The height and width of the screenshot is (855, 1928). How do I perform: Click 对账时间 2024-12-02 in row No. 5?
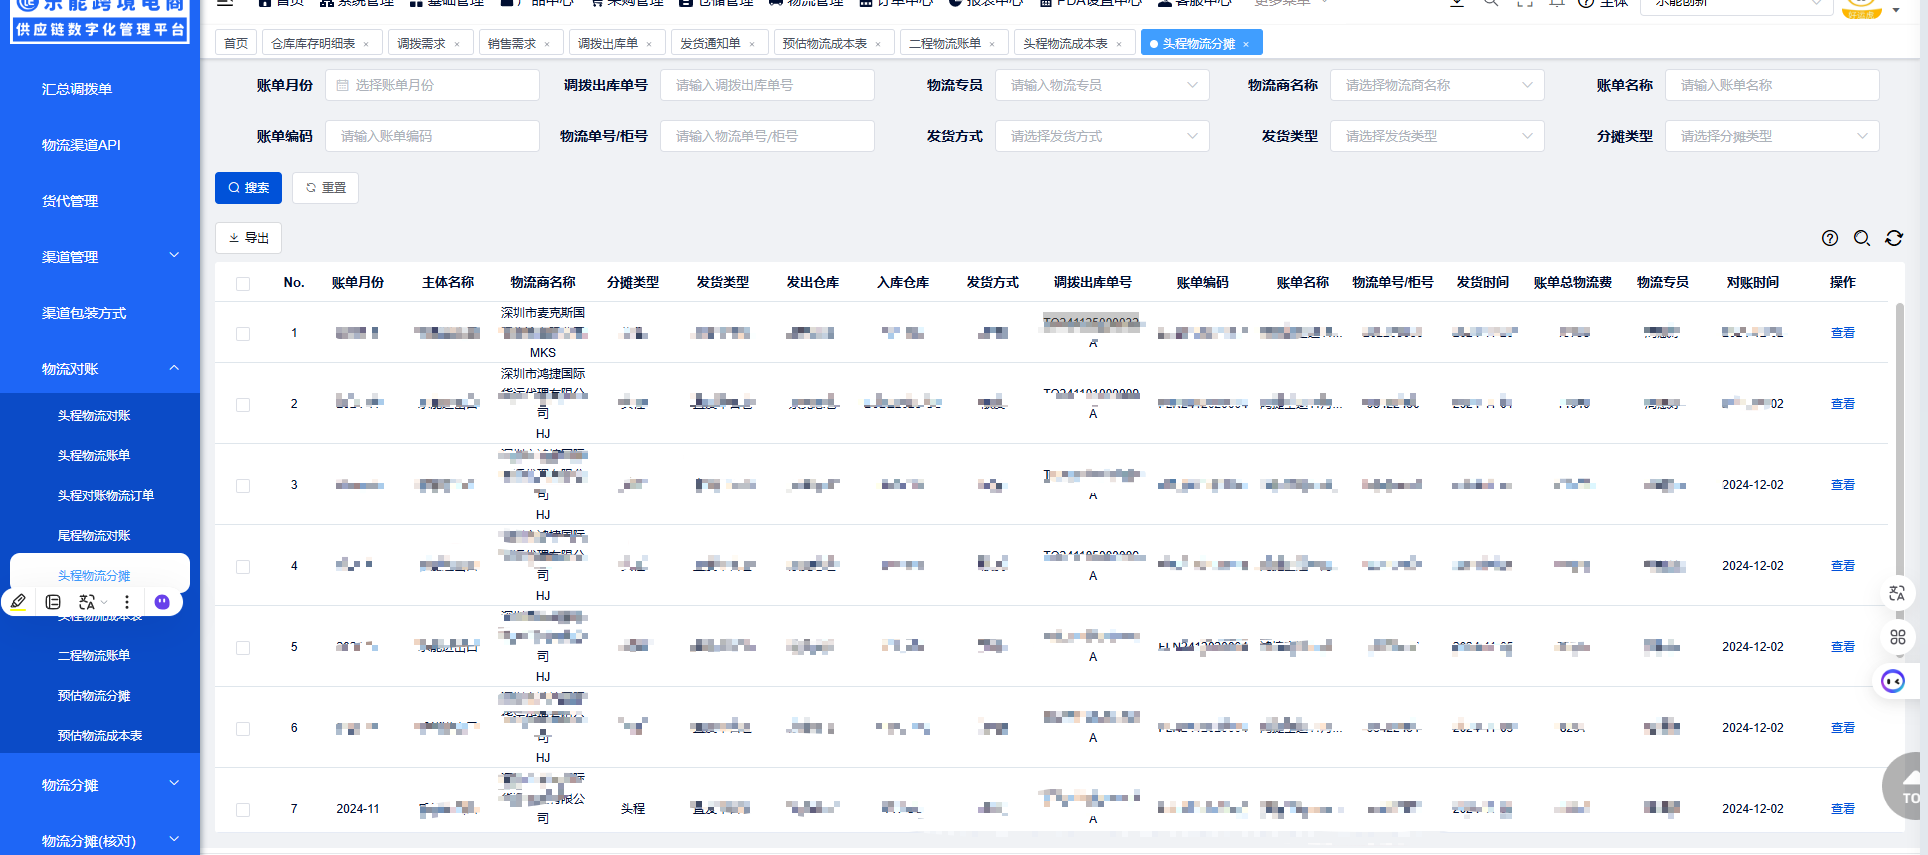[x=1753, y=647]
